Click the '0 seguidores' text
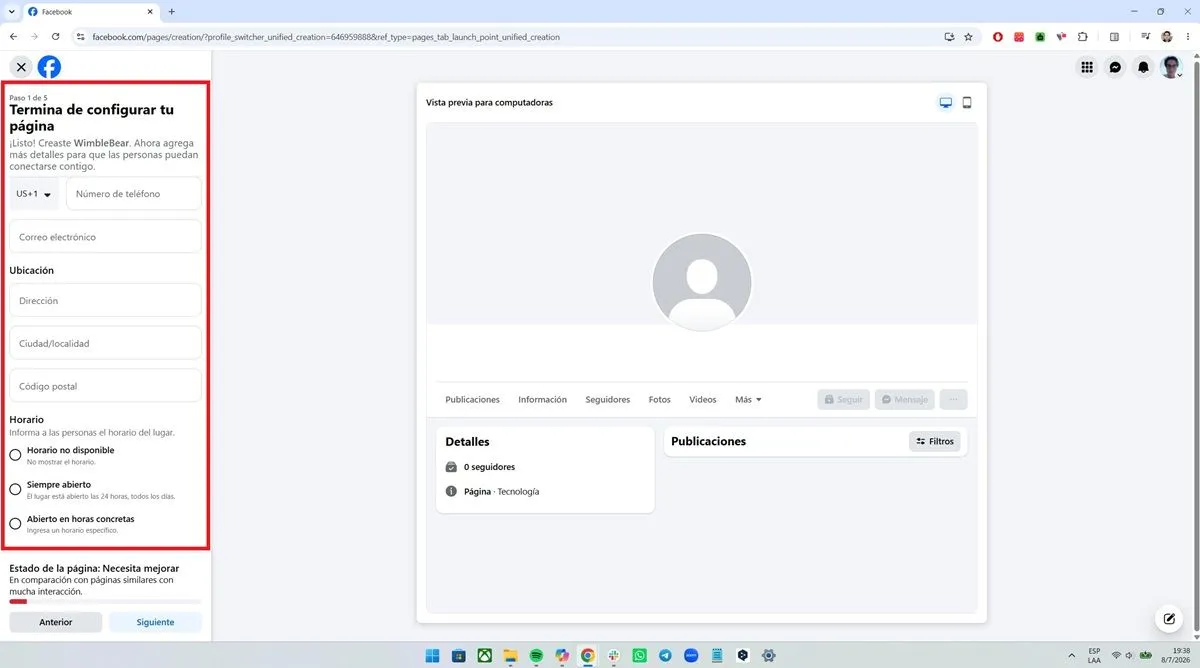1200x668 pixels. pos(489,467)
